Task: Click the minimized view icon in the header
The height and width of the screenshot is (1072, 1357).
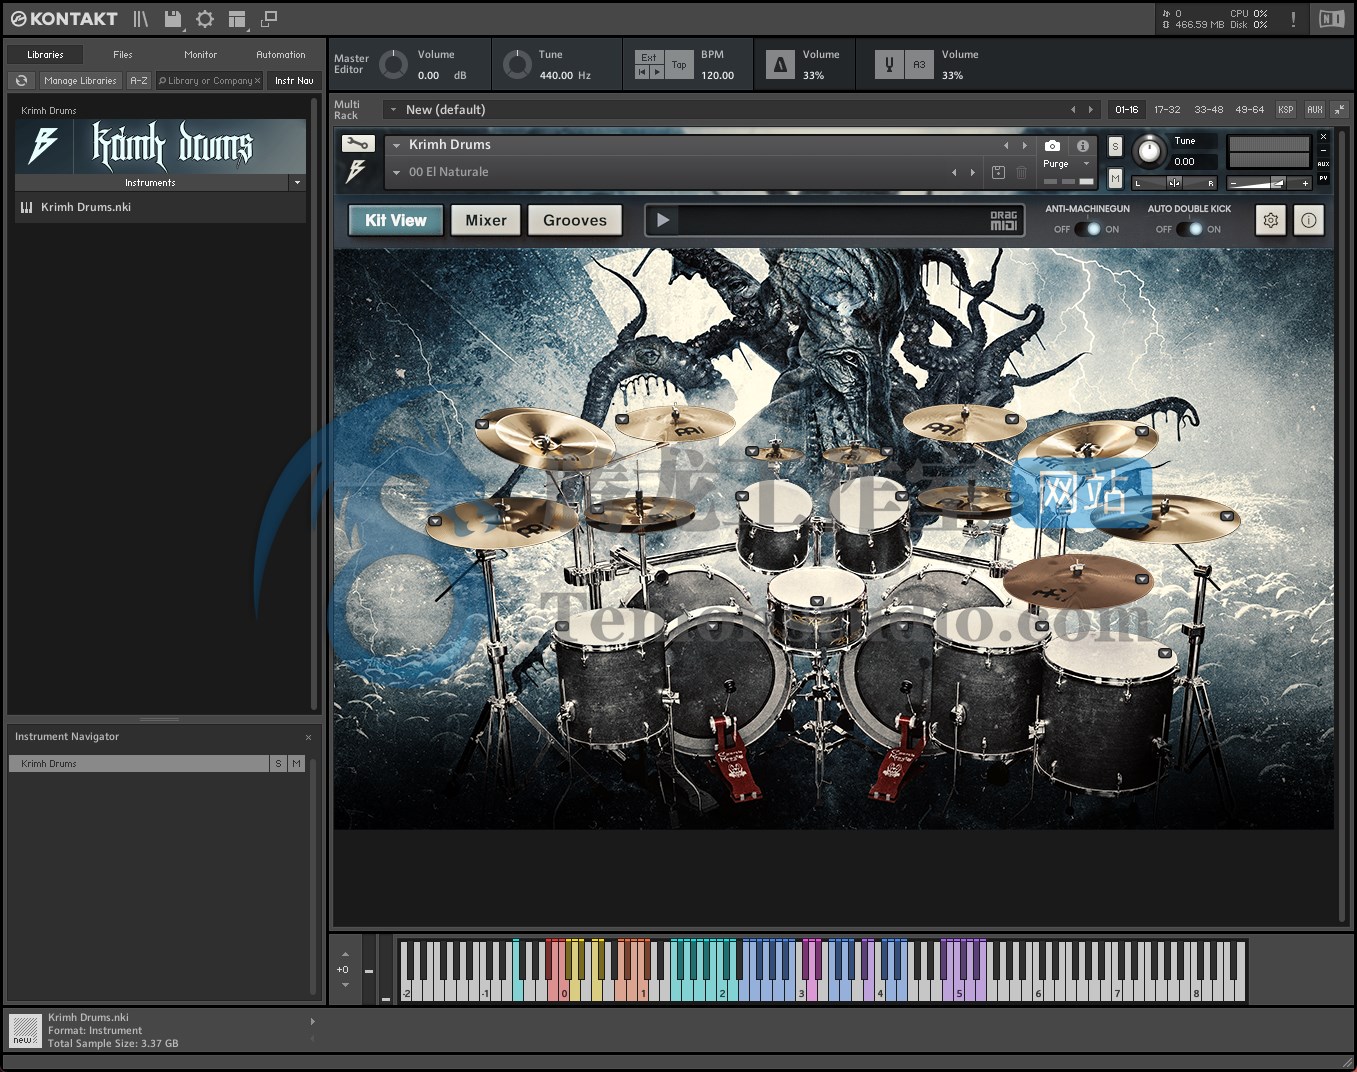Action: pyautogui.click(x=269, y=19)
